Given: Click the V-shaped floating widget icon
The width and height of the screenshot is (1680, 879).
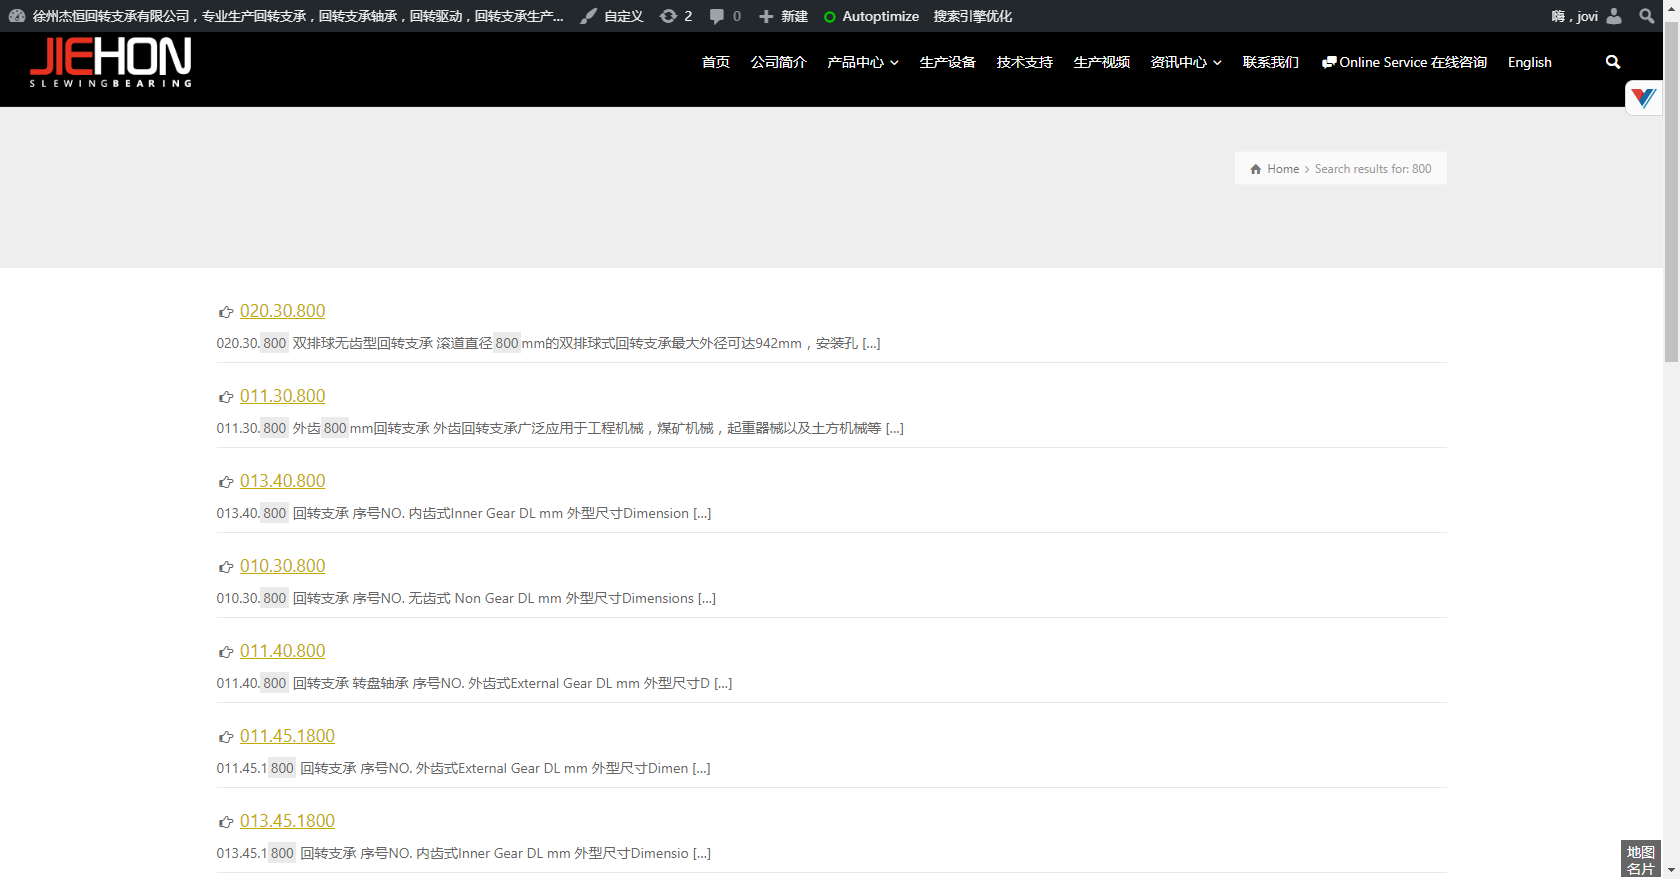Looking at the screenshot, I should 1643,97.
